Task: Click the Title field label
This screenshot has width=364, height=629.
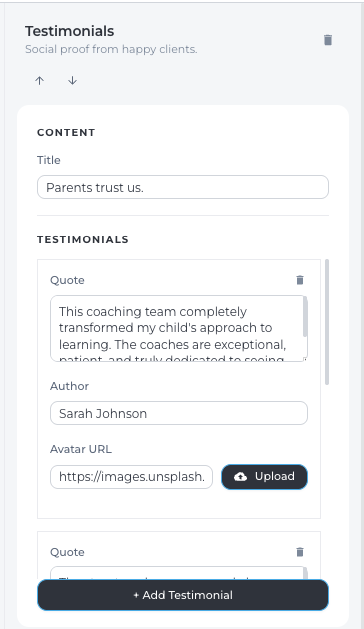Action: [x=49, y=160]
